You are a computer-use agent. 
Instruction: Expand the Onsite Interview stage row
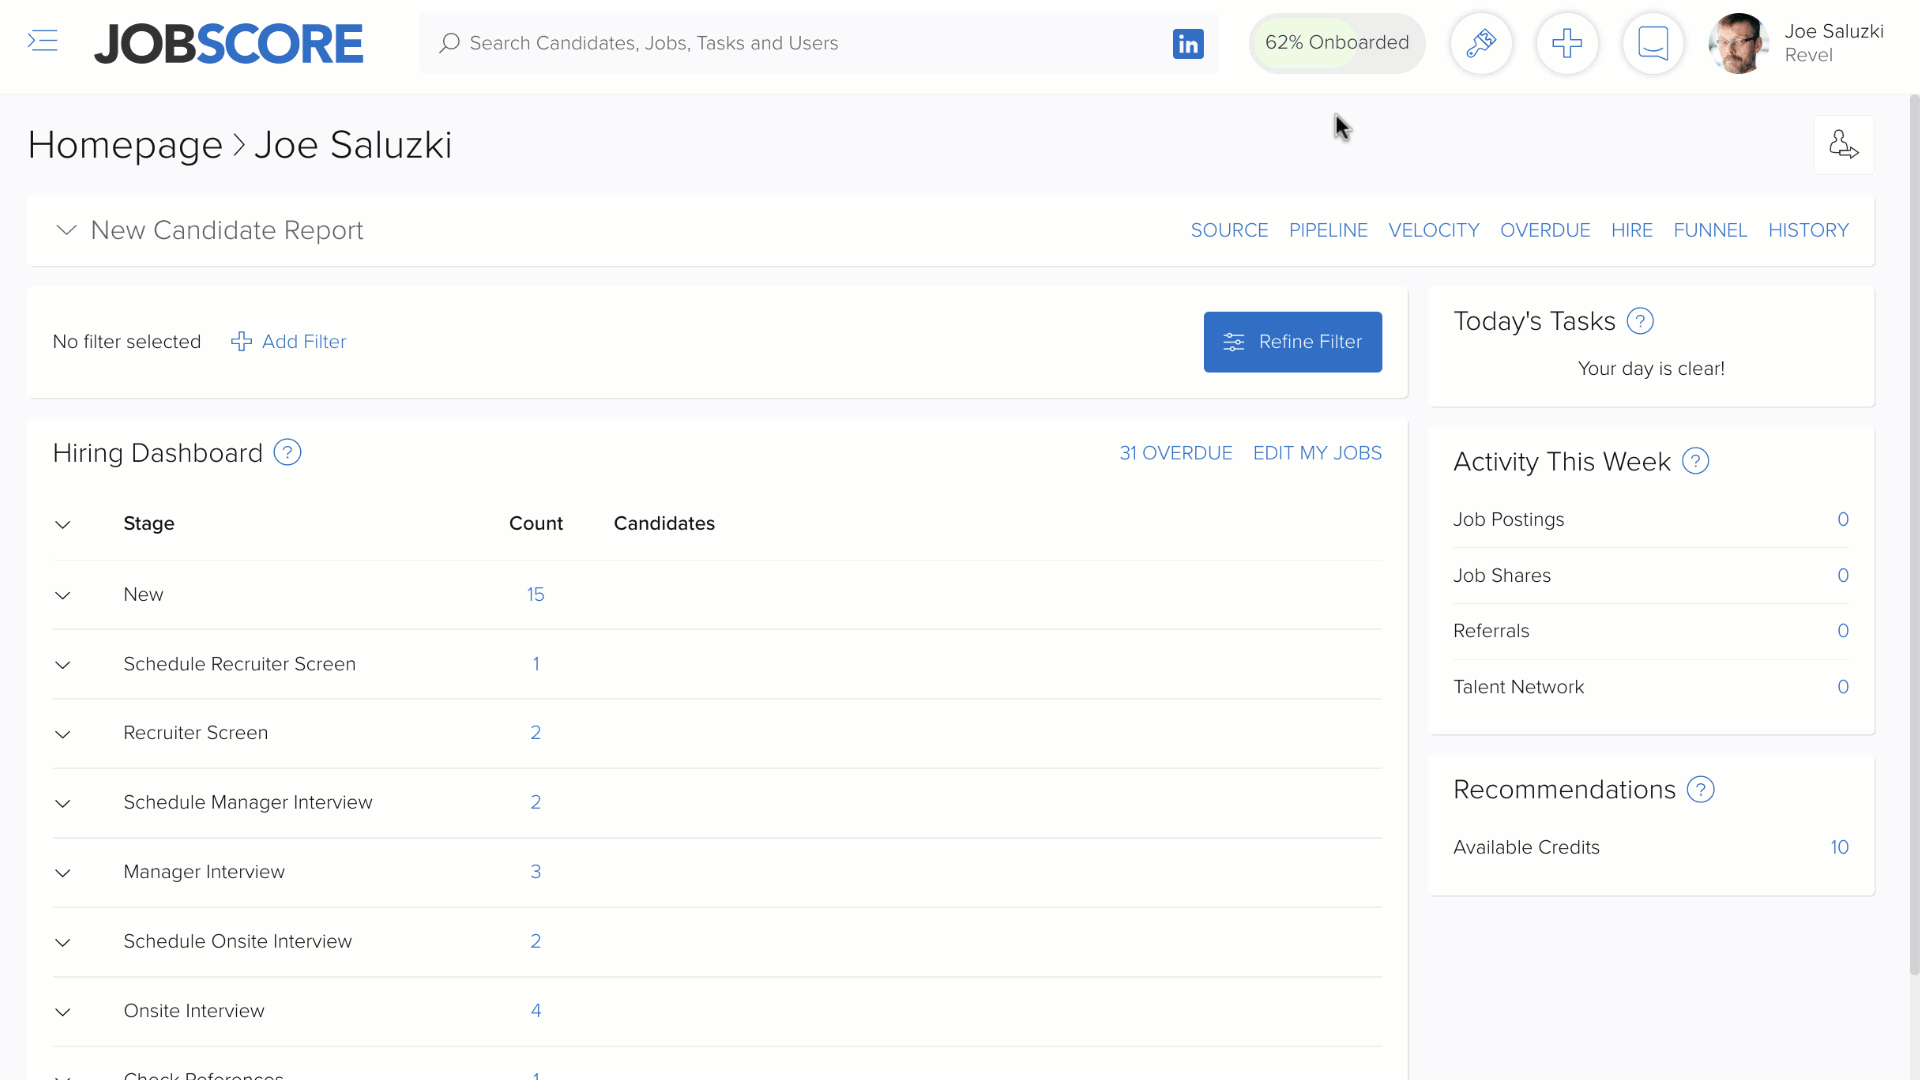pyautogui.click(x=63, y=1012)
